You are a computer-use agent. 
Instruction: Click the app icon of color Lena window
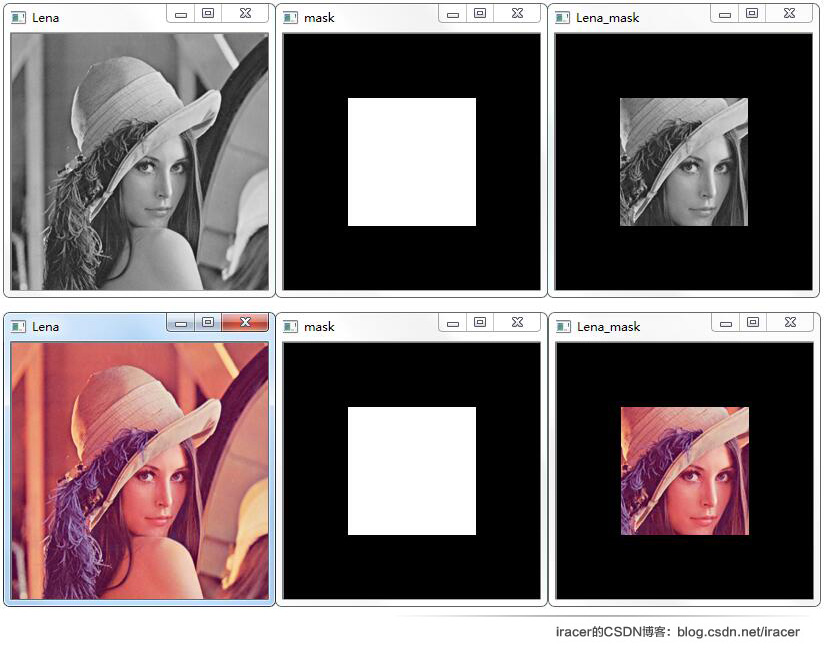[18, 327]
